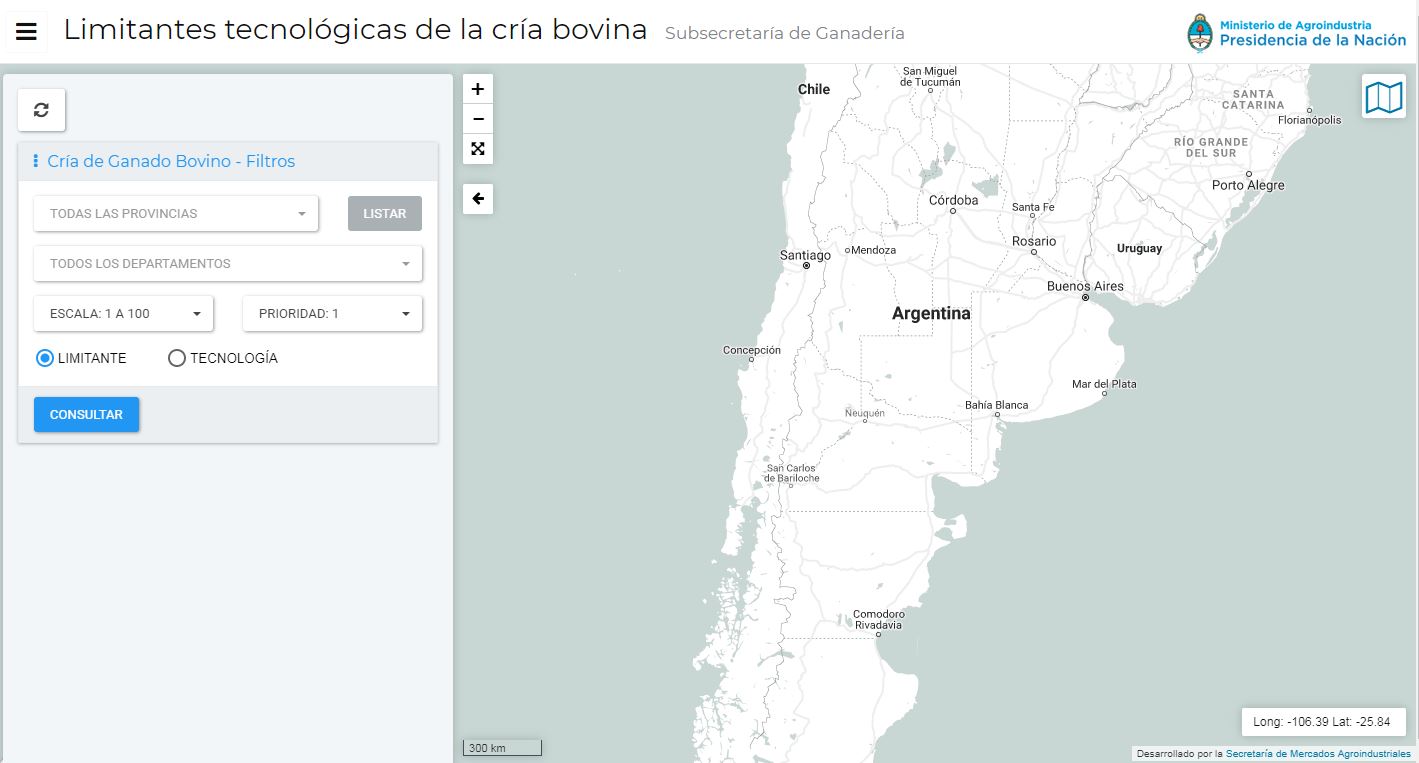Screen dimensions: 1419x763
Task: Expand the Todas las Provincias dropdown
Action: (176, 213)
